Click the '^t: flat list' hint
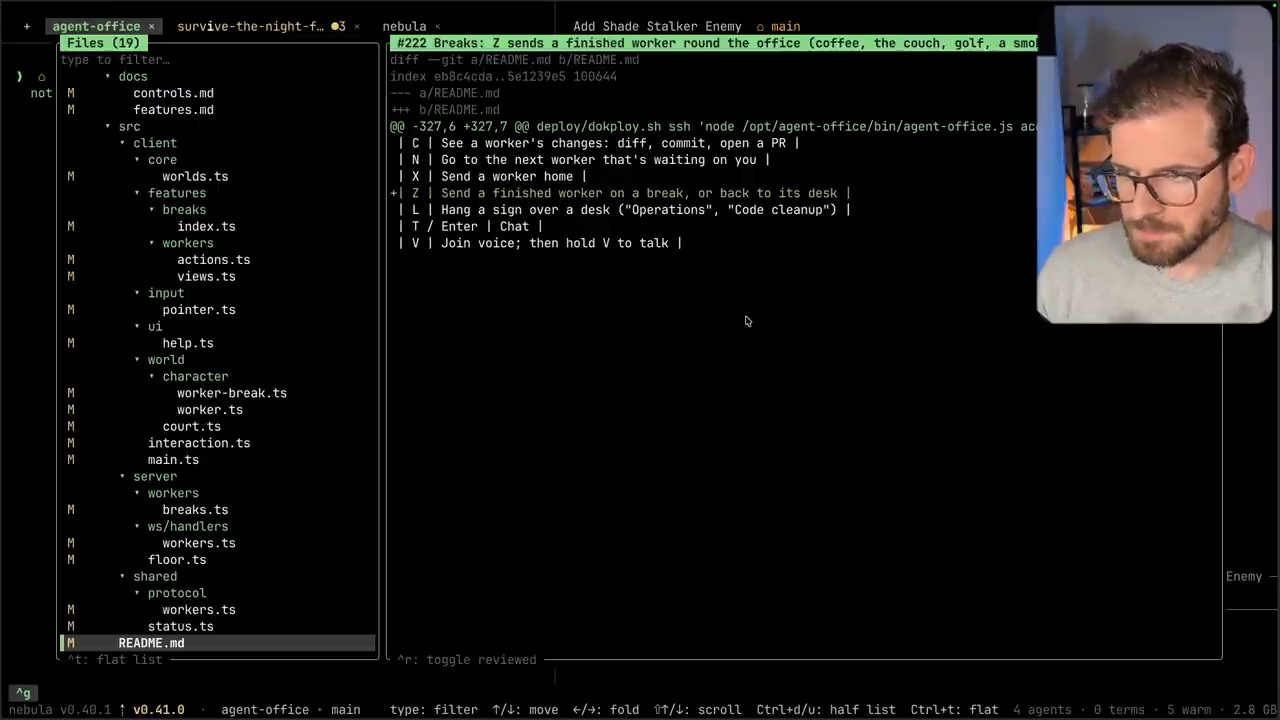 [x=114, y=660]
